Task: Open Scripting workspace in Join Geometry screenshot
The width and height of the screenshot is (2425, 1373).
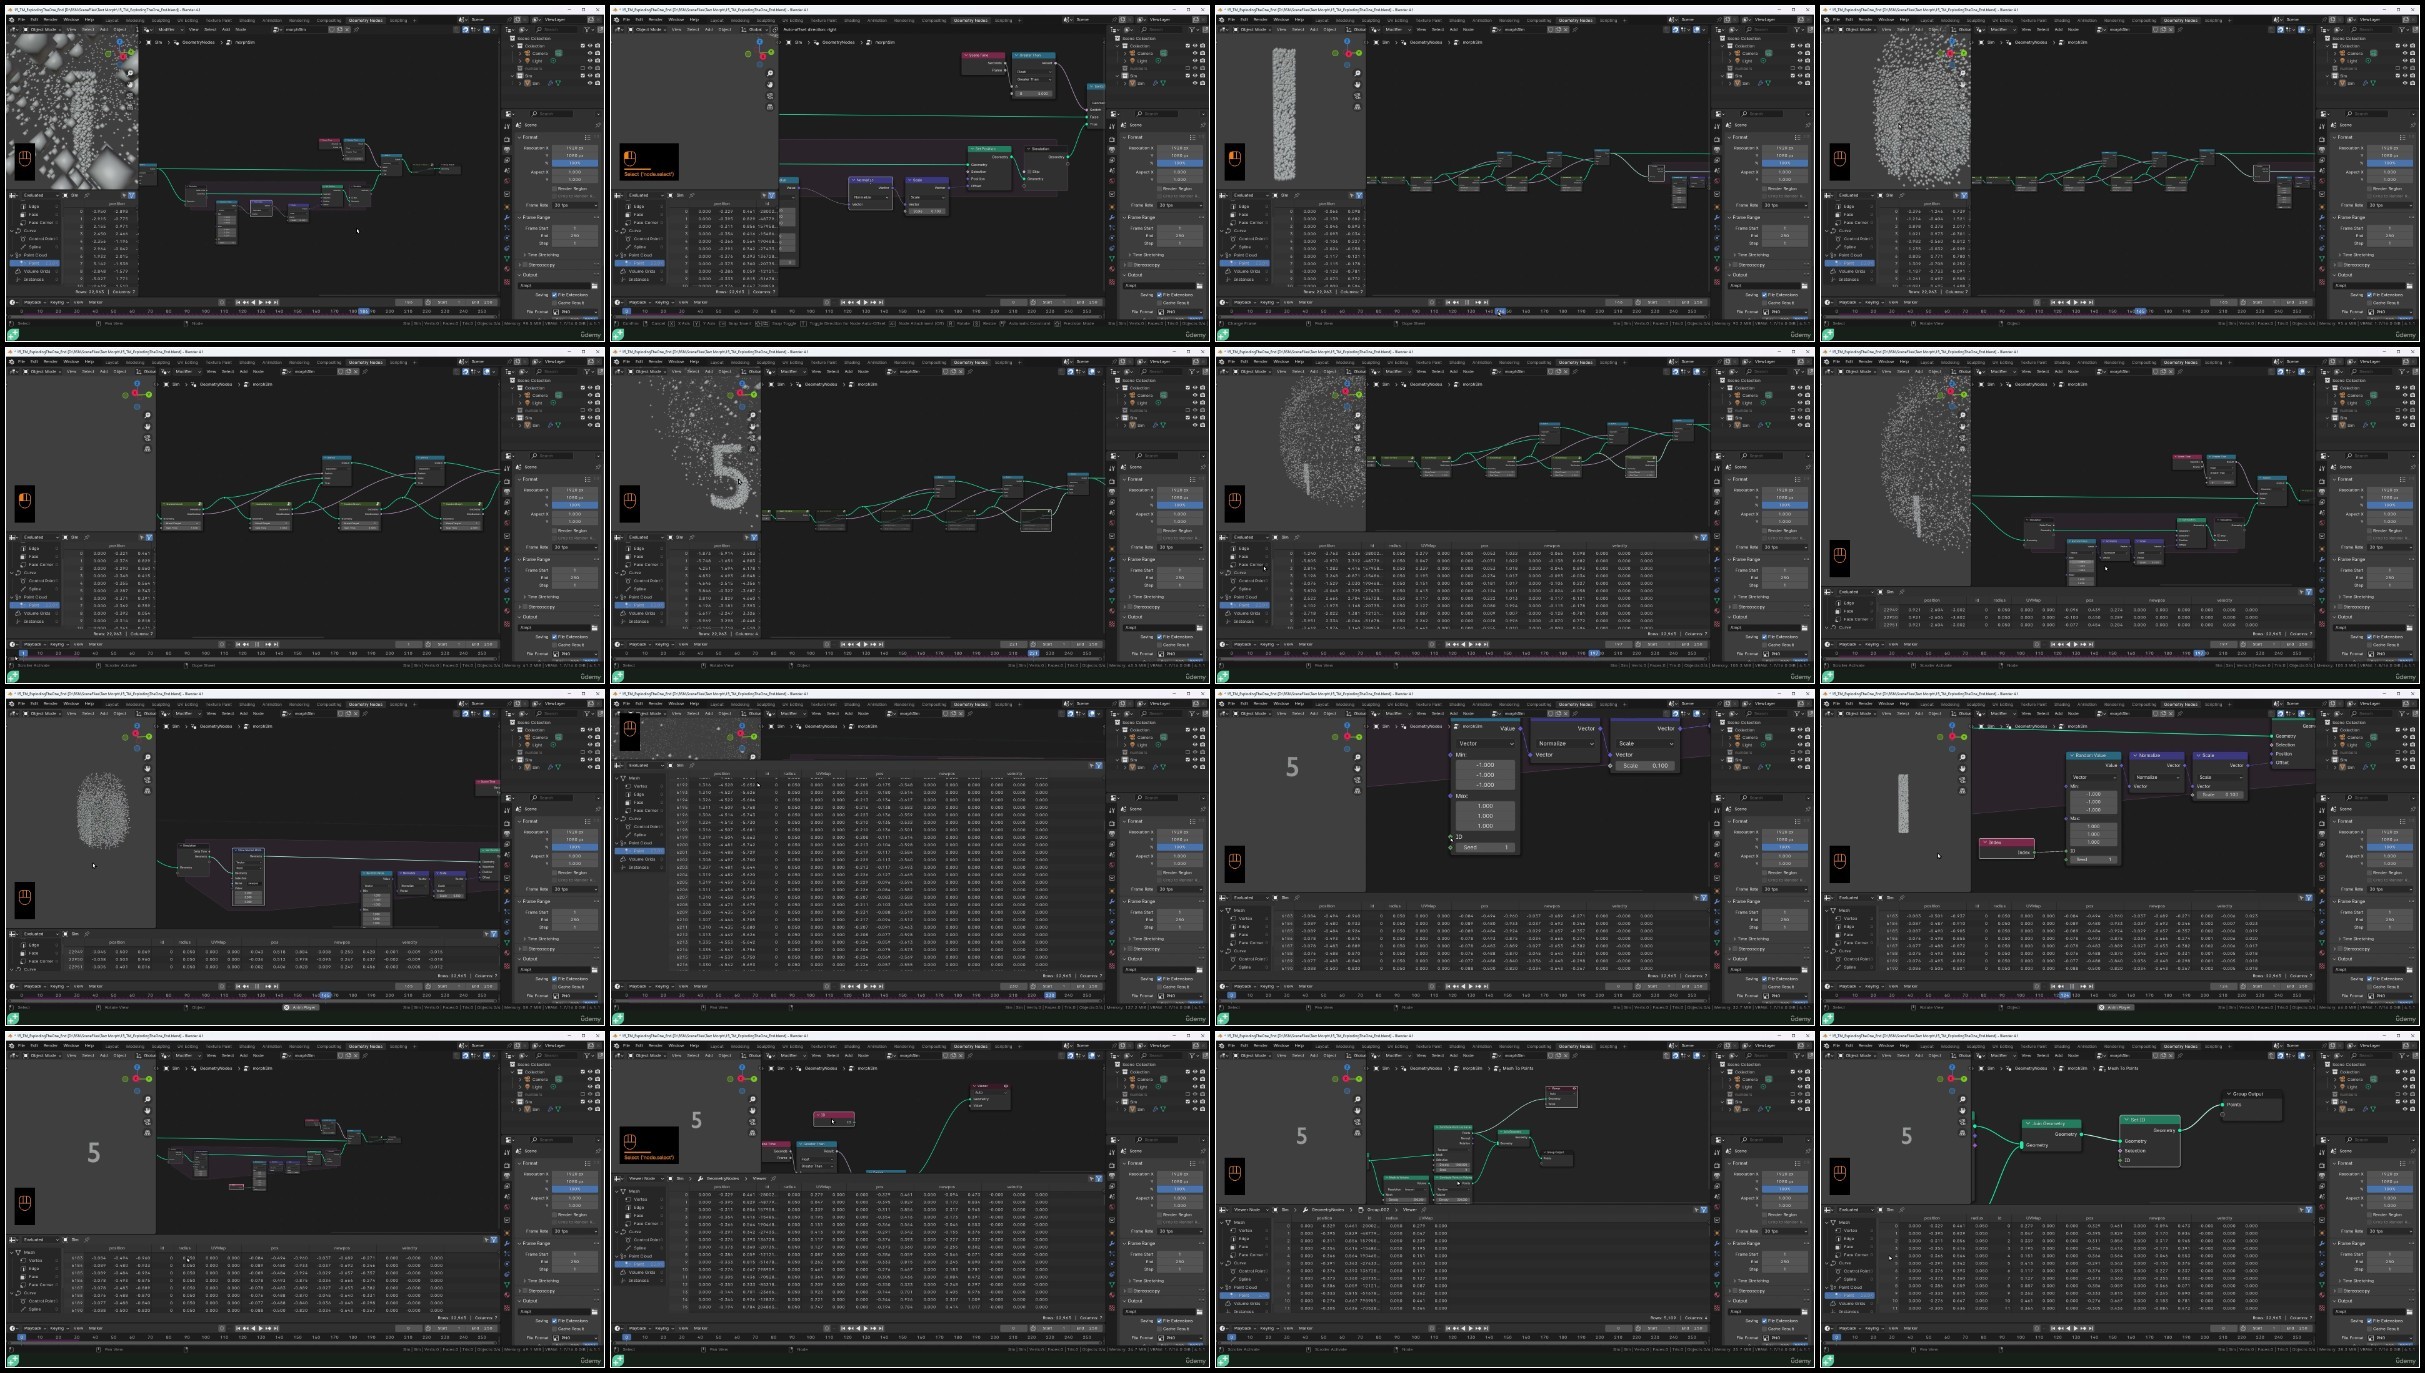Action: (2213, 1046)
